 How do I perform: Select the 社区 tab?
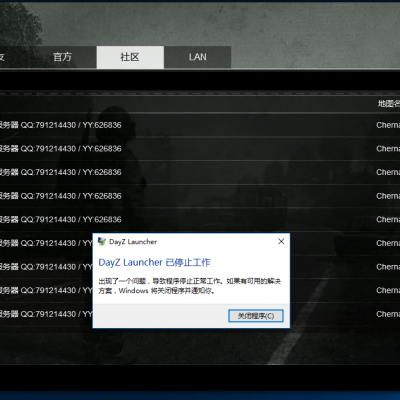(130, 57)
